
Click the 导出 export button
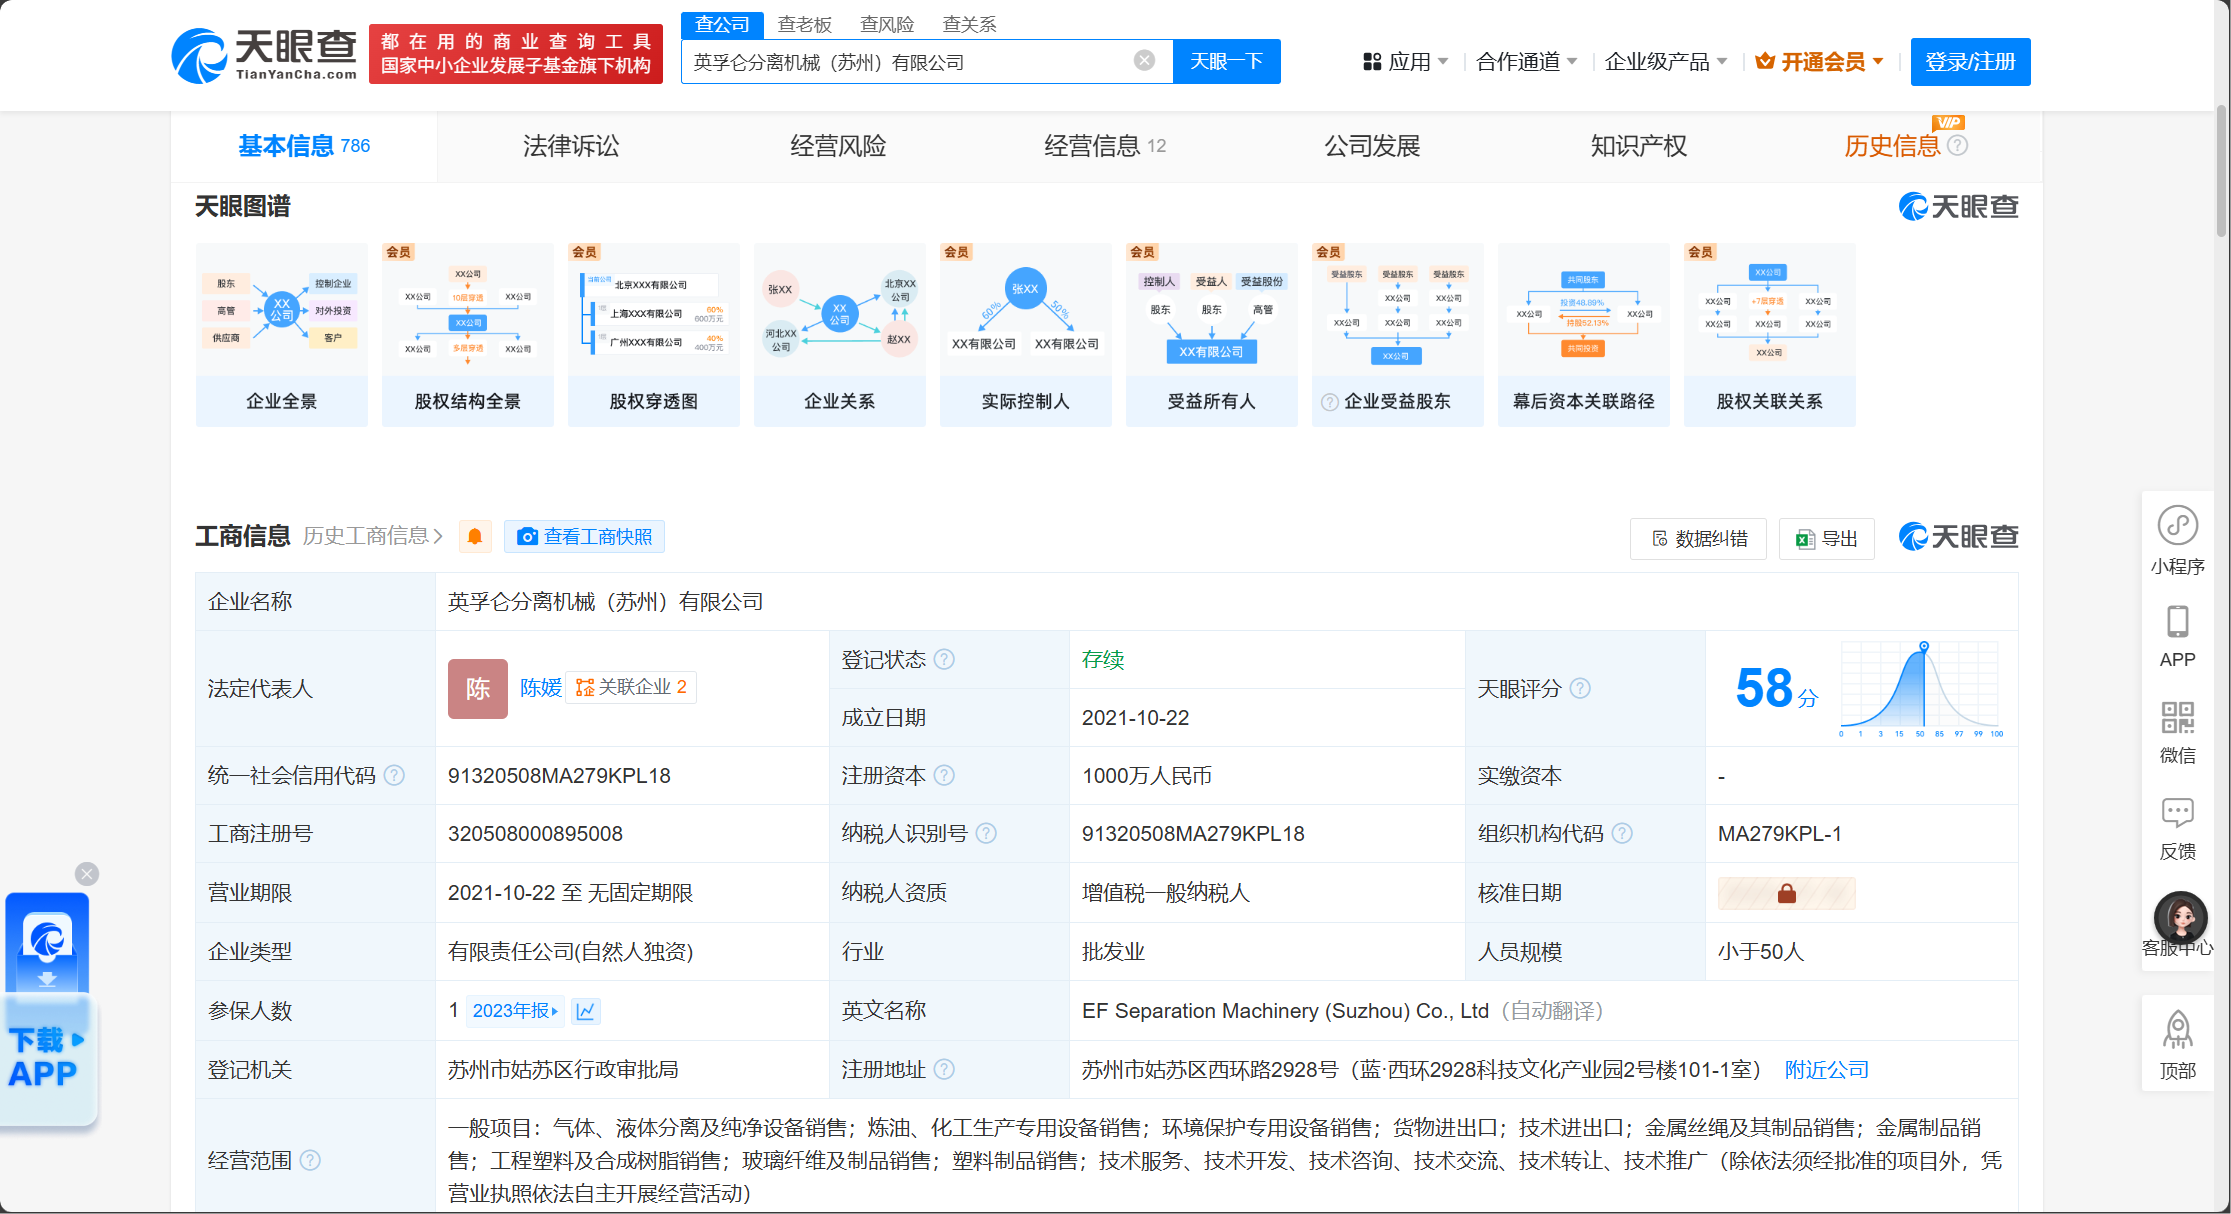(1826, 539)
